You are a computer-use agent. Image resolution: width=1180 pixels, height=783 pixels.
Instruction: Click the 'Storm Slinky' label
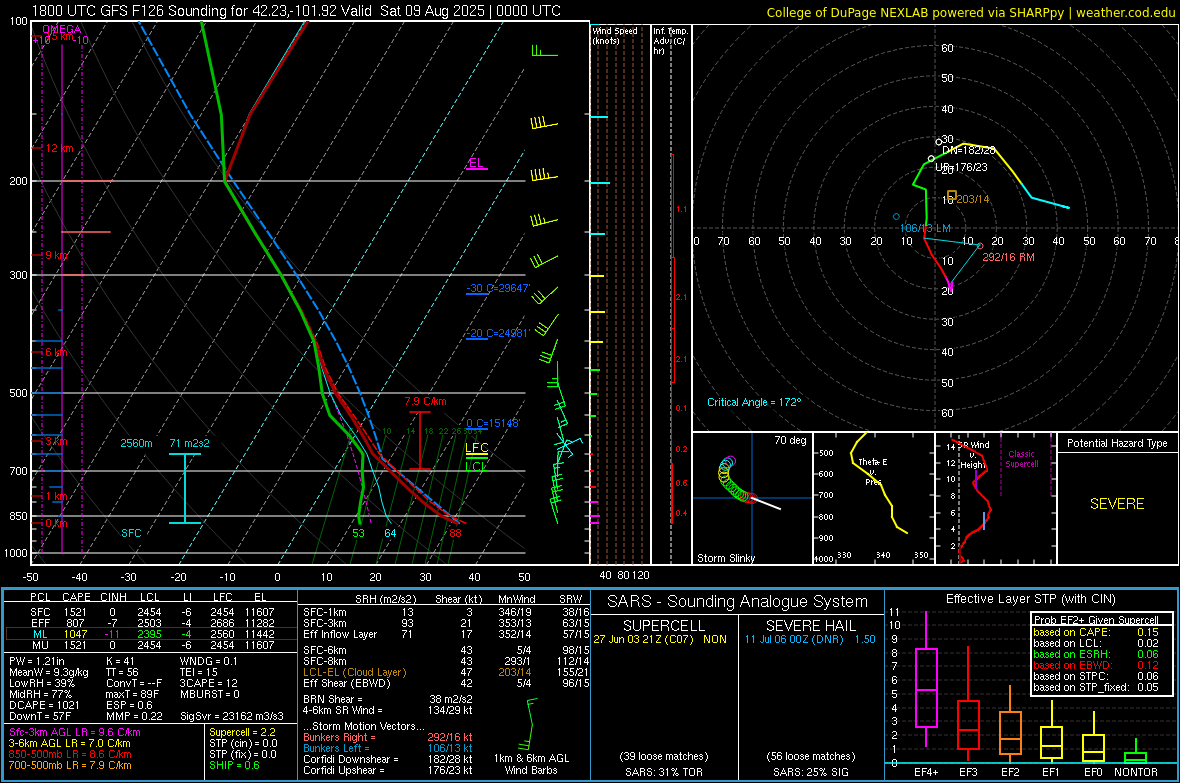click(725, 558)
